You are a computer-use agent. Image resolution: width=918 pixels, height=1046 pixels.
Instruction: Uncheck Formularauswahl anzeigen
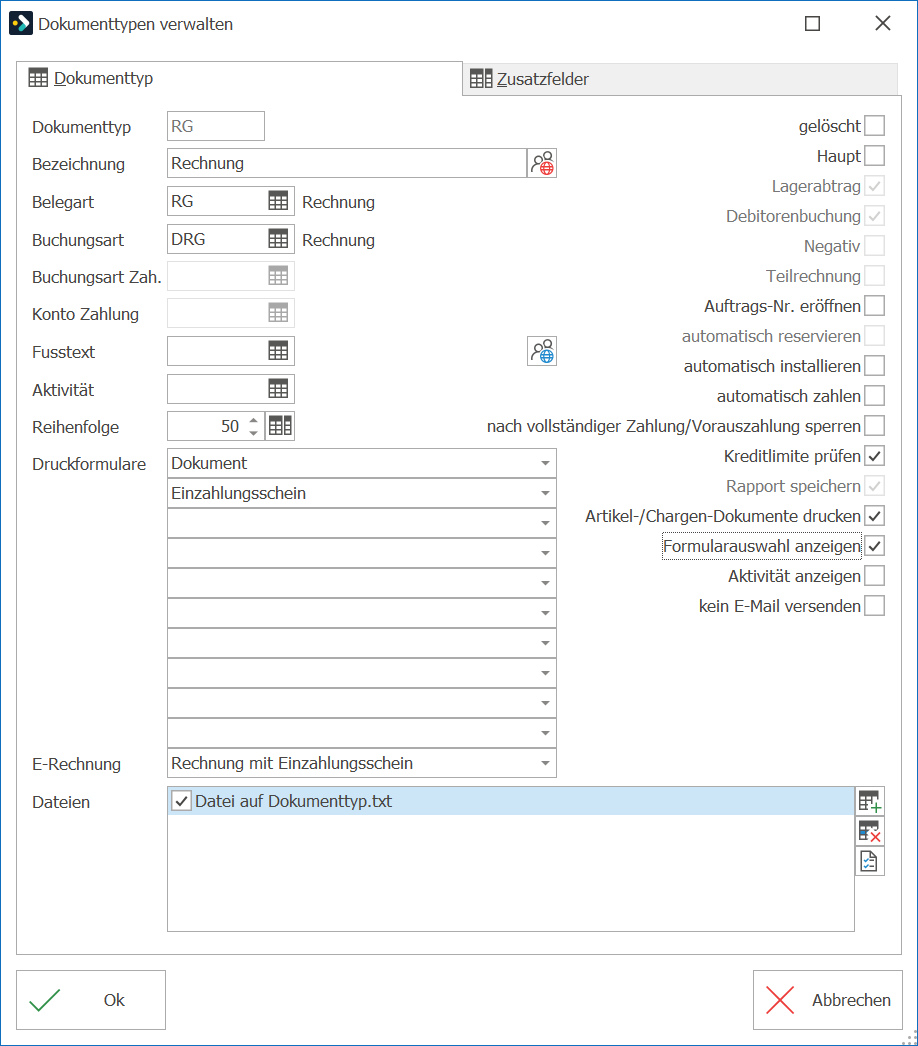click(x=875, y=546)
